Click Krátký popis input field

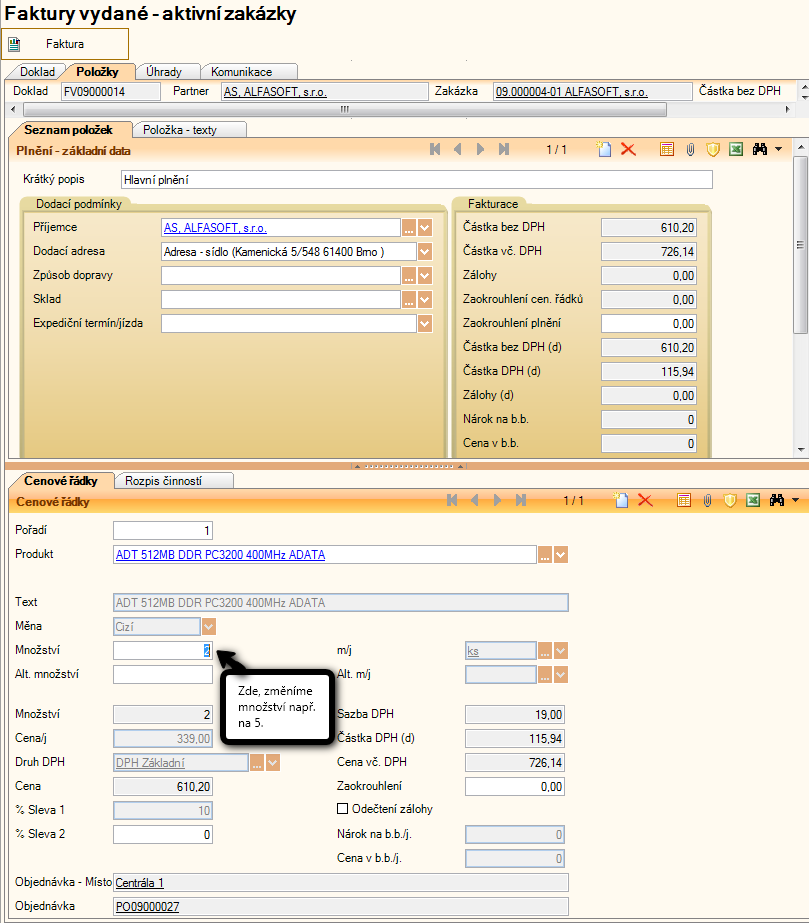[x=416, y=180]
